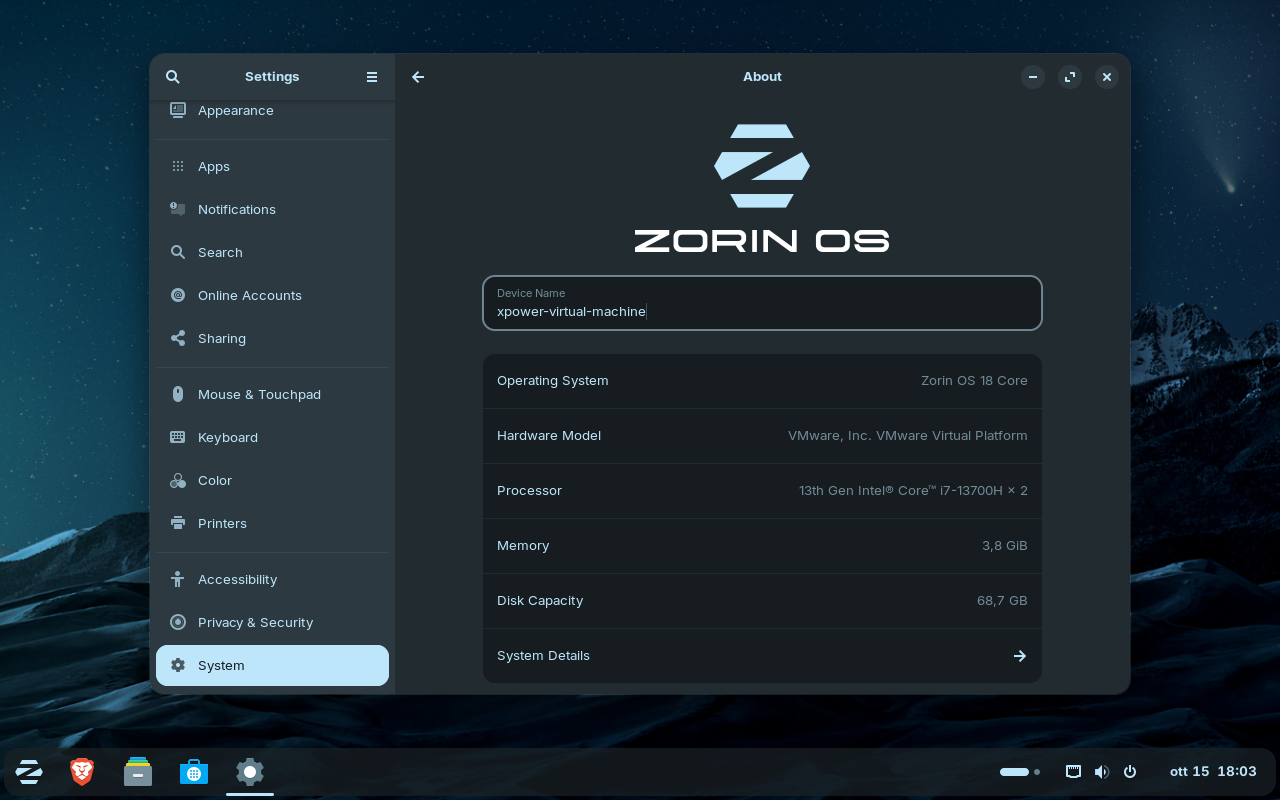Click the Zorin OS 18 Core value

[x=974, y=381]
